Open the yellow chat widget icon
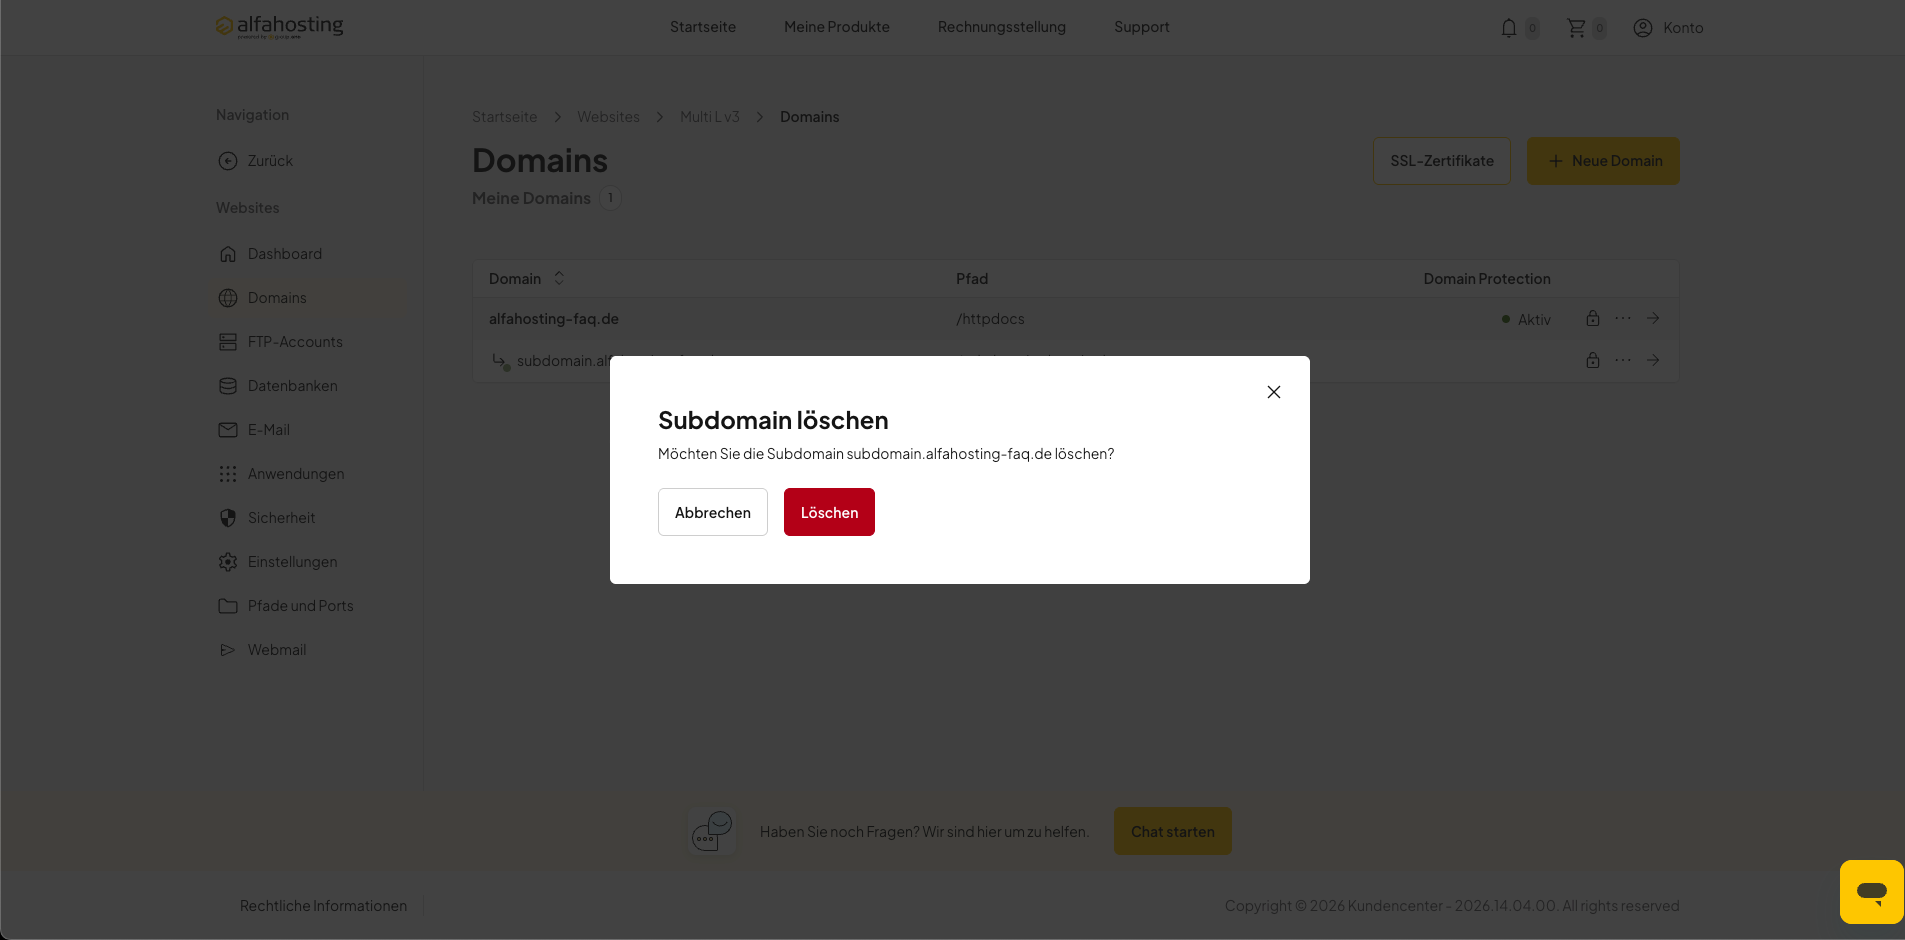Screen dimensions: 1905x940 coord(1871,892)
